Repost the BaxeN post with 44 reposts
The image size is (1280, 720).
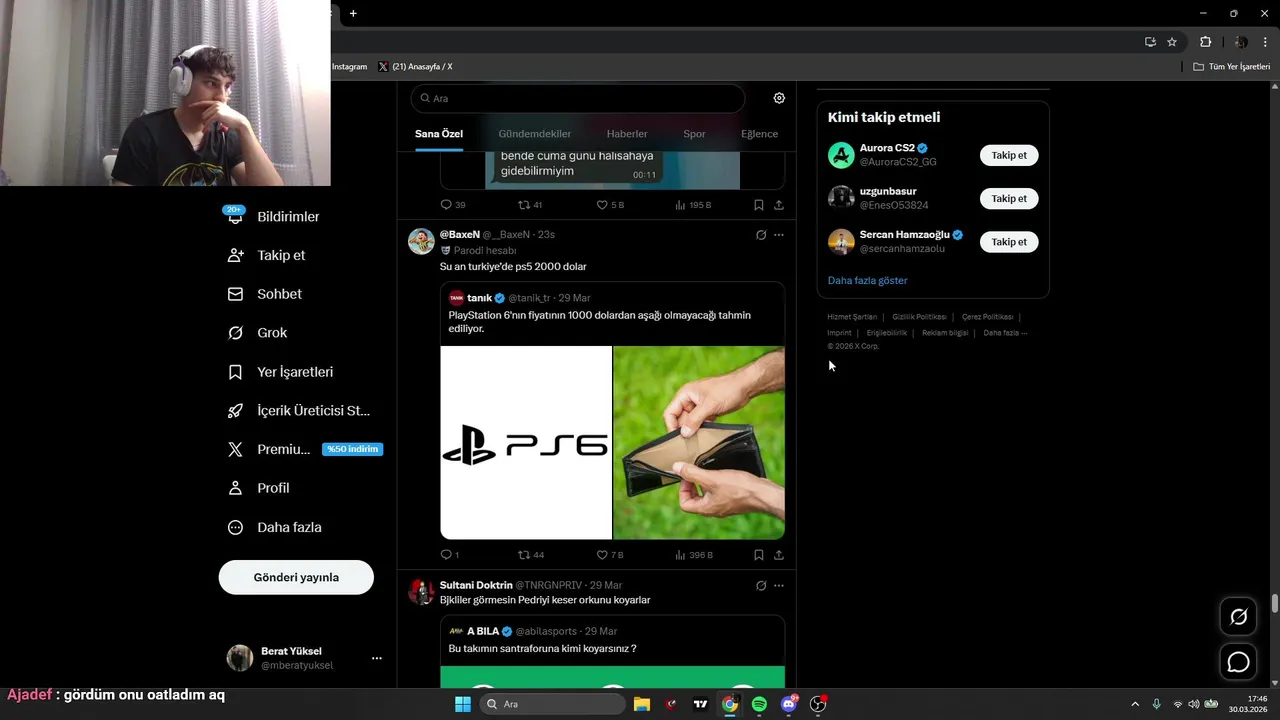click(531, 555)
